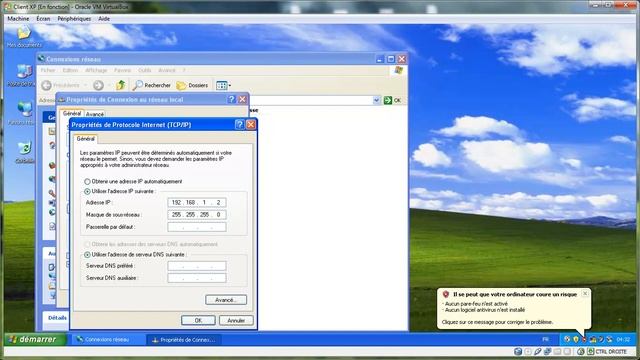Click the Rechercher magnifier toolbar button
Viewport: 640px width, 360px height.
(x=151, y=85)
